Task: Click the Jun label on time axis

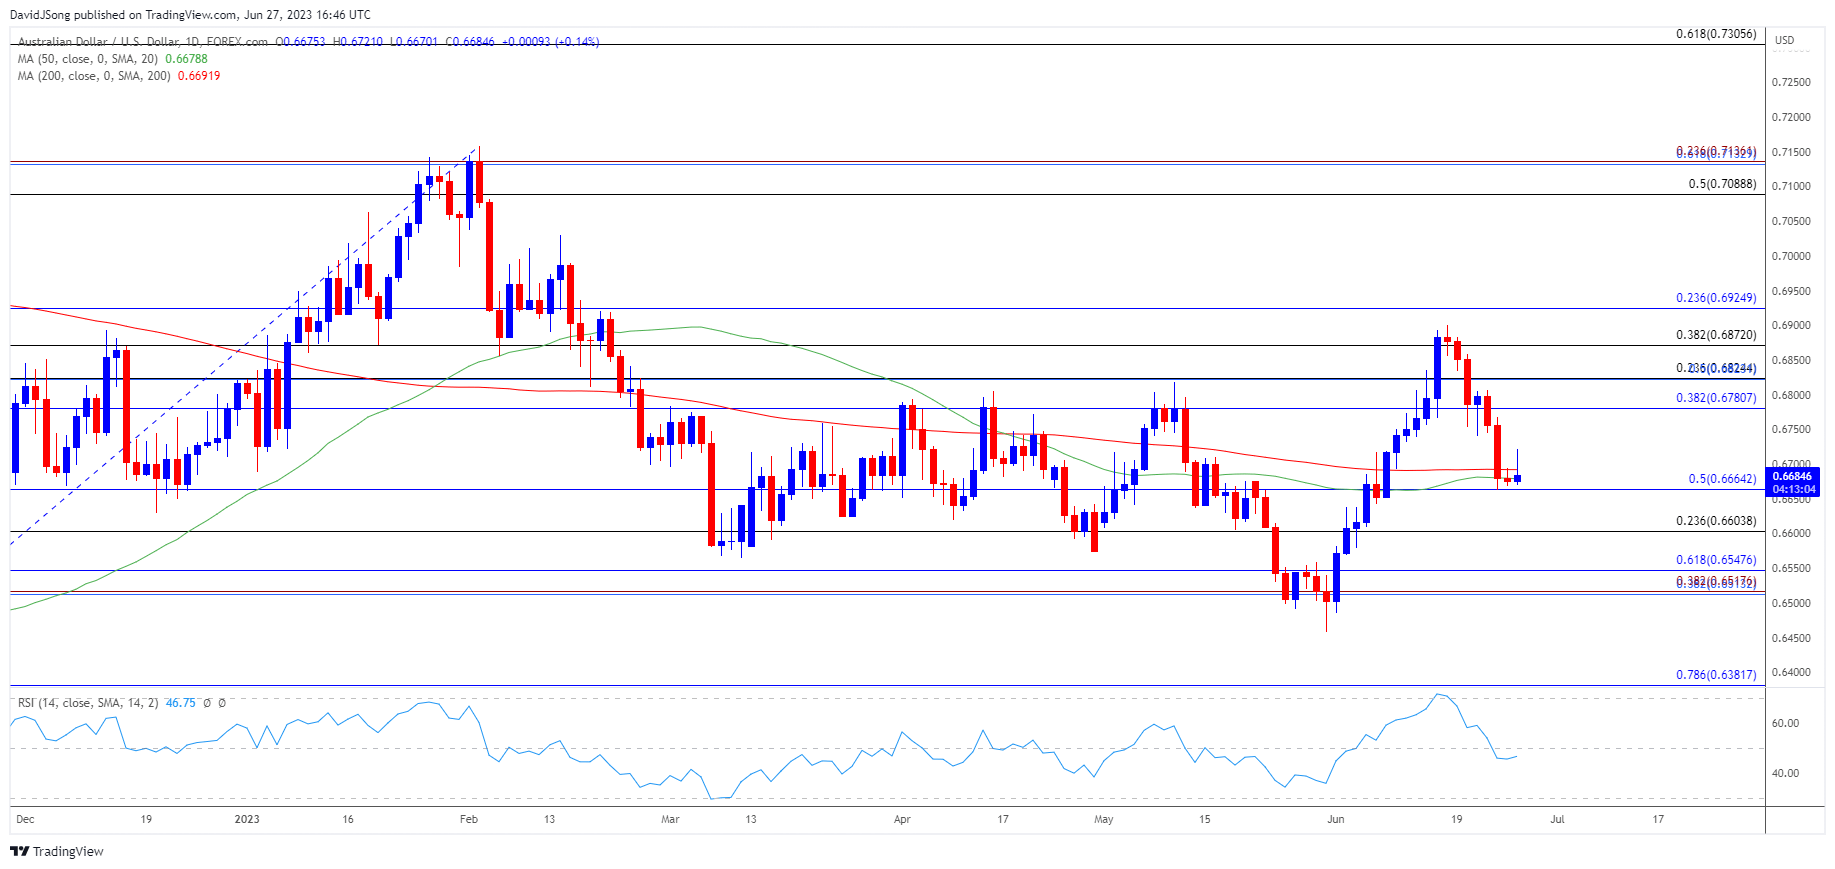Action: 1335,819
